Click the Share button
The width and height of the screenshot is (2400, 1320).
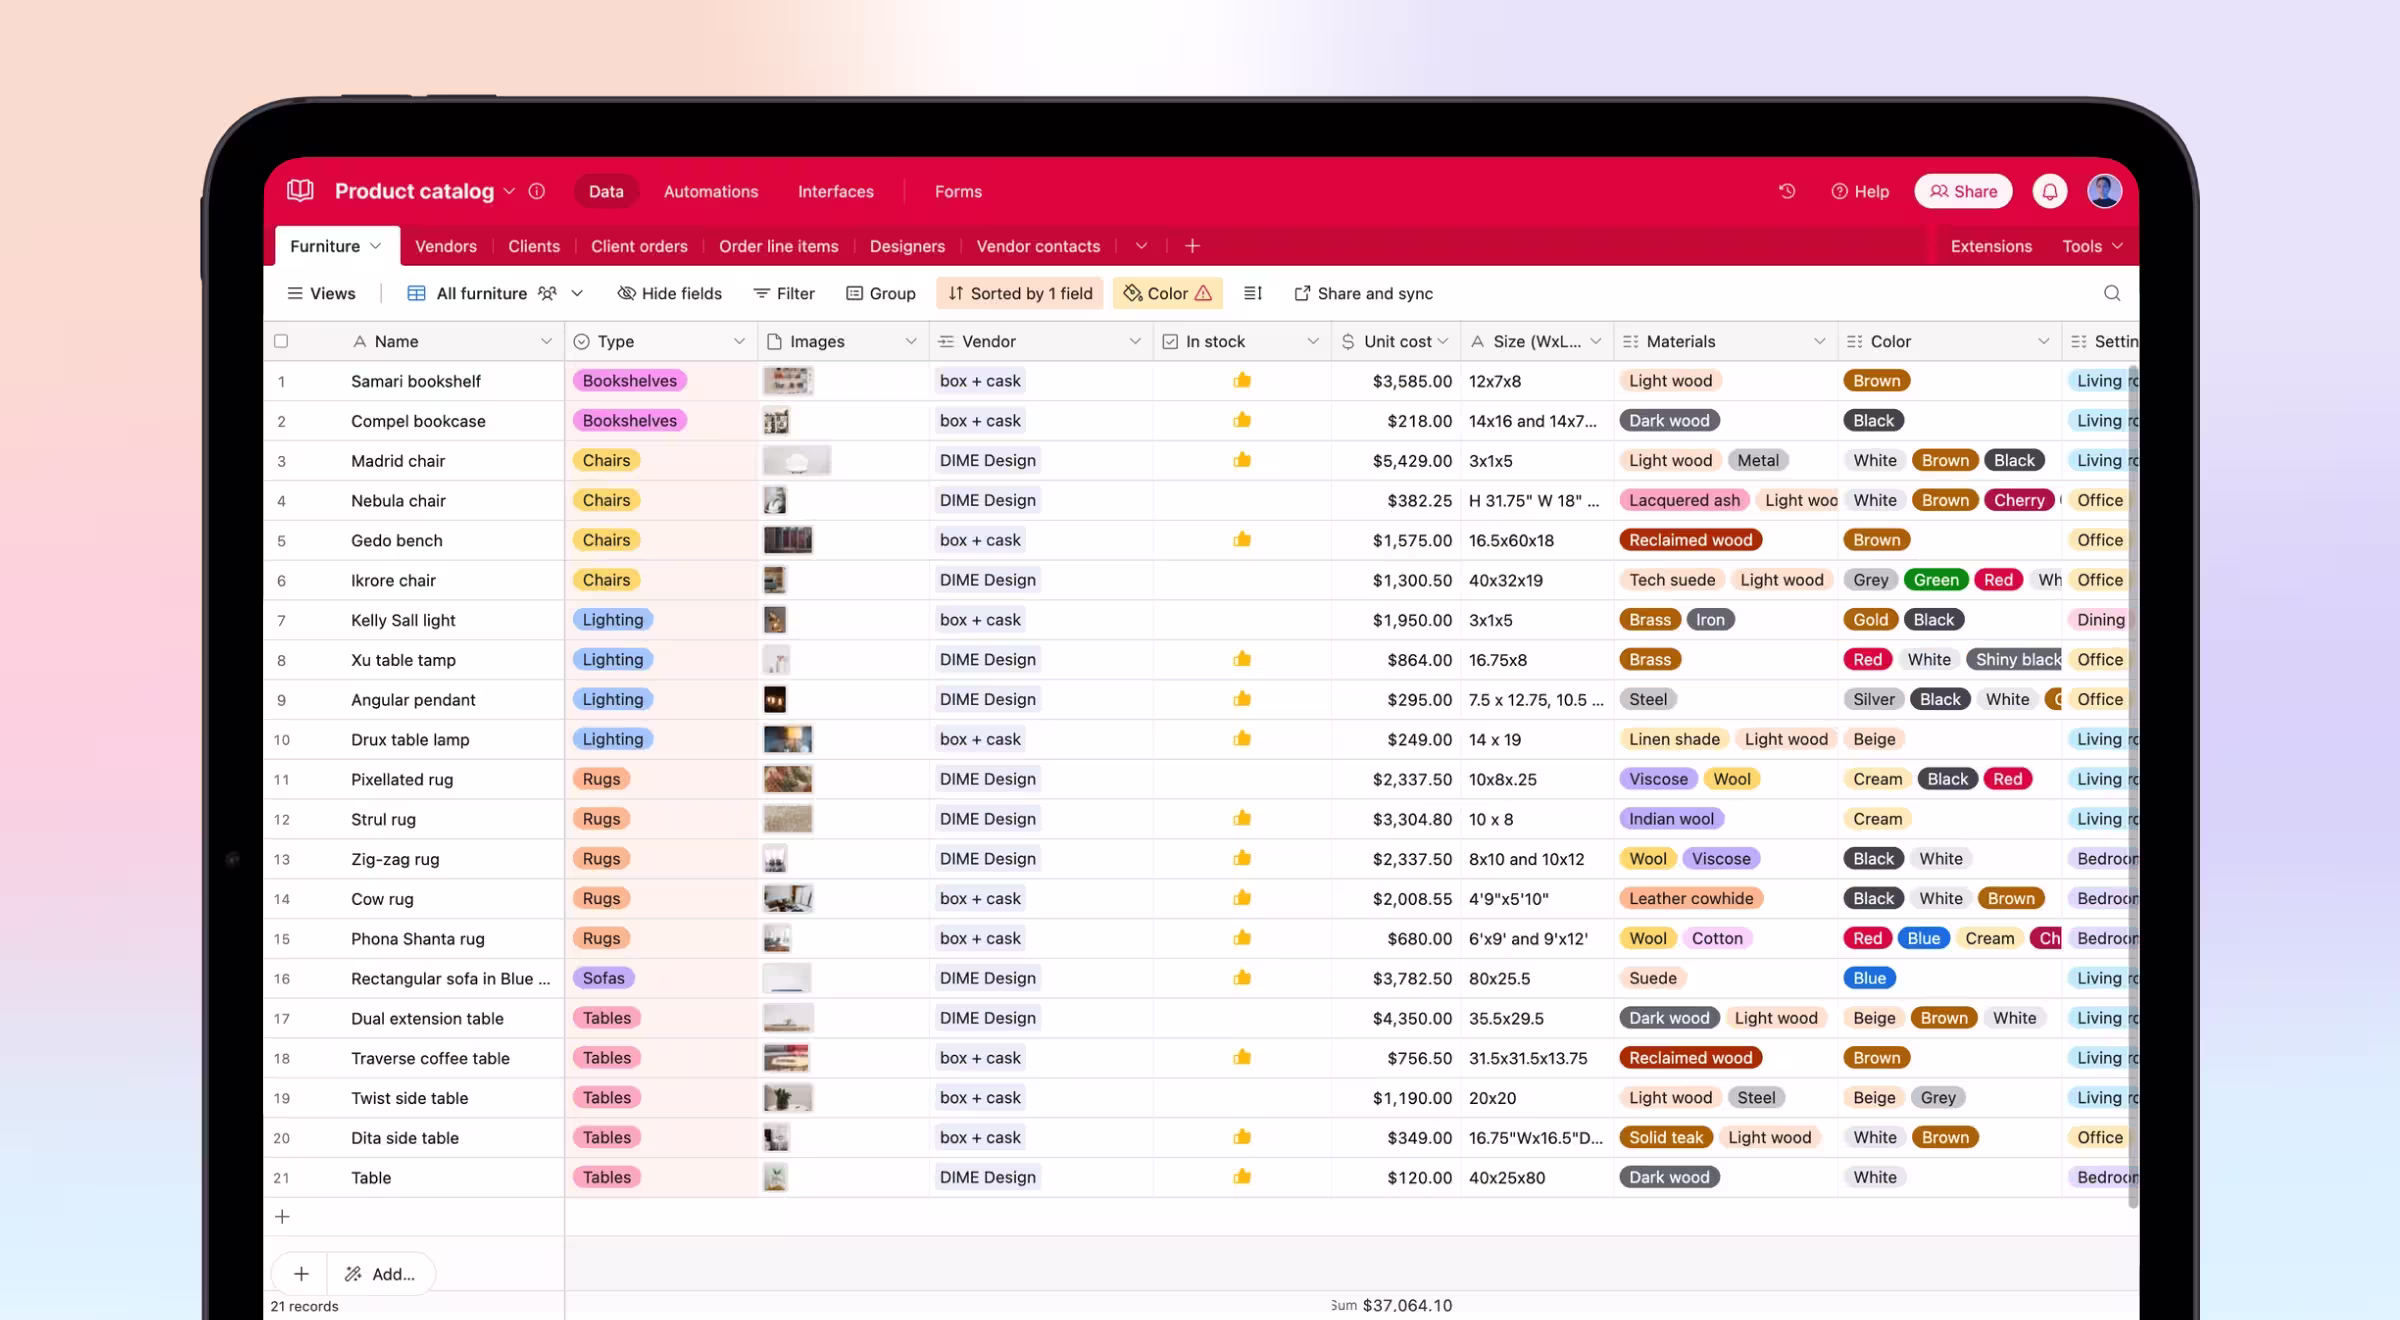[x=1963, y=191]
